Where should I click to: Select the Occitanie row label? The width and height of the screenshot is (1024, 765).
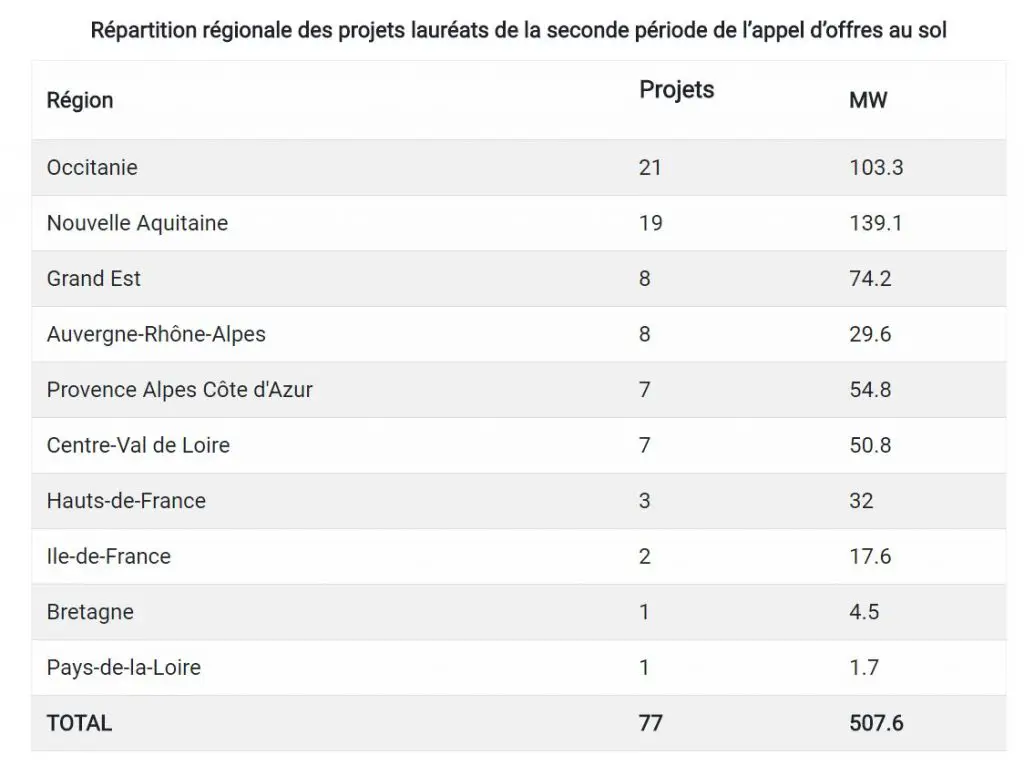pyautogui.click(x=92, y=167)
